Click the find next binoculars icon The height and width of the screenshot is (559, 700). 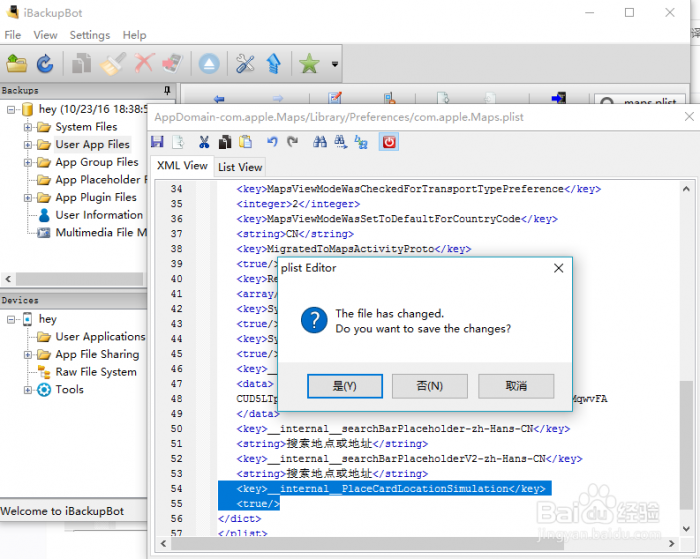[x=341, y=142]
